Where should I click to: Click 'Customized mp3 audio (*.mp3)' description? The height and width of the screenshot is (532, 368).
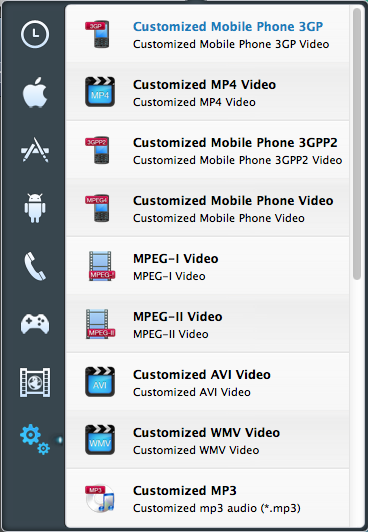pyautogui.click(x=217, y=508)
